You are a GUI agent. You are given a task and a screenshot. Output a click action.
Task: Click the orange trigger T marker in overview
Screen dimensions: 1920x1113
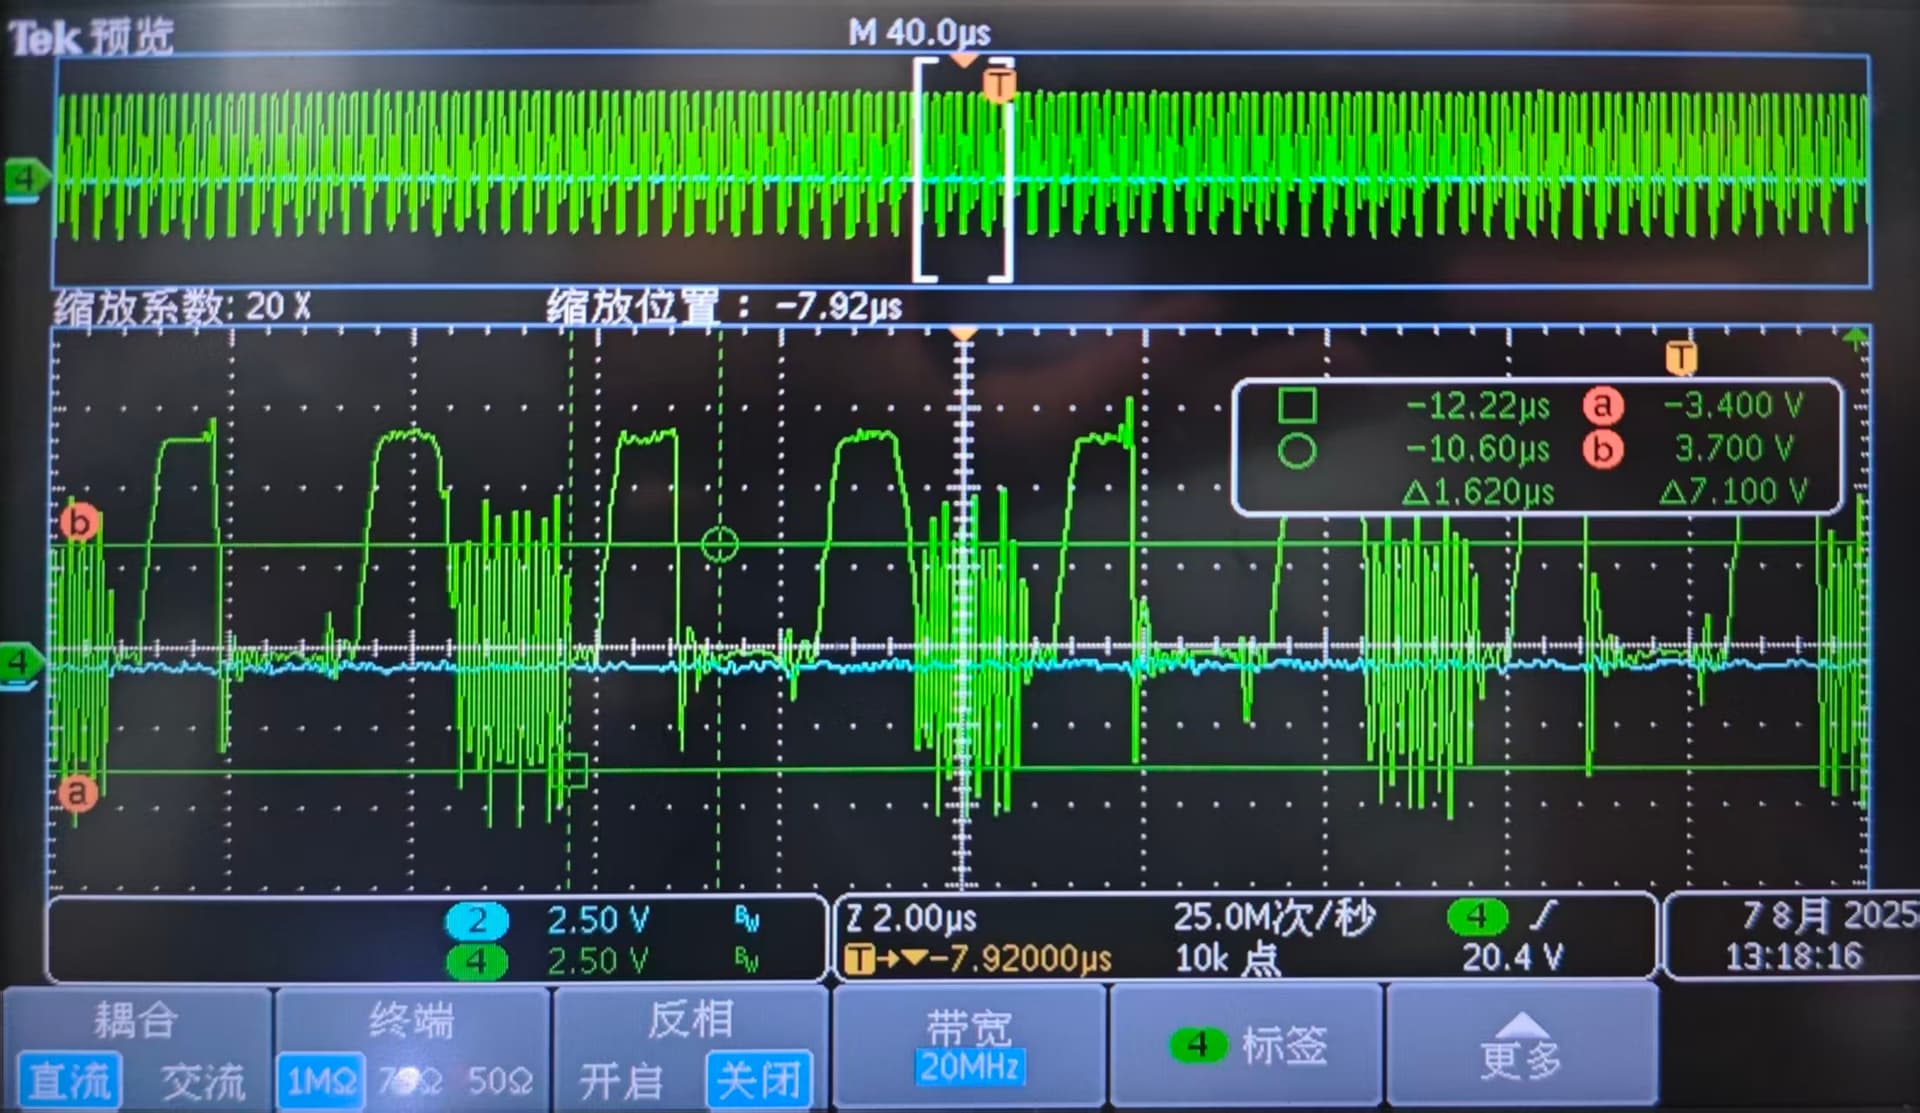[999, 85]
